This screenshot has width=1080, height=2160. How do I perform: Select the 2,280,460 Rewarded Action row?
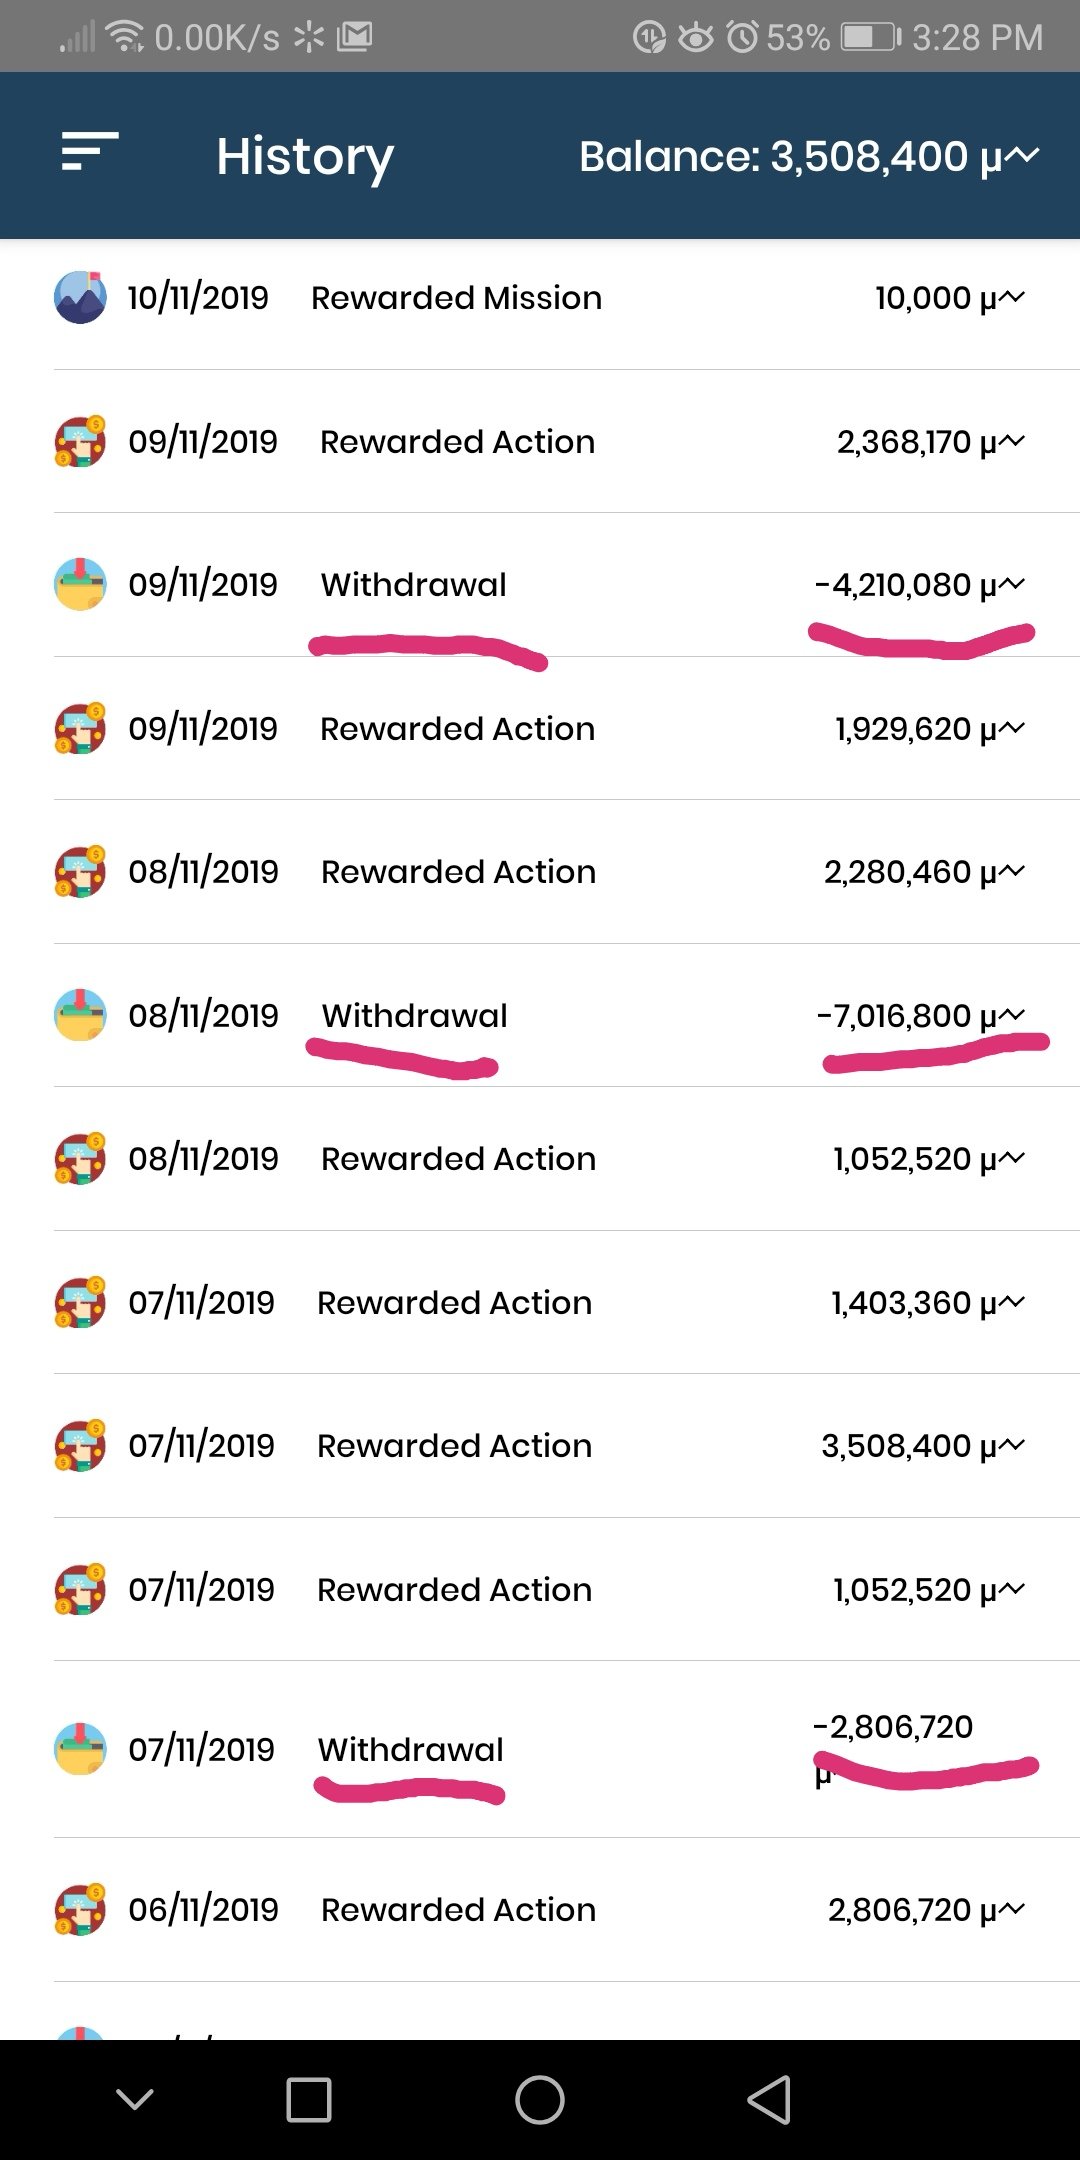coord(540,872)
